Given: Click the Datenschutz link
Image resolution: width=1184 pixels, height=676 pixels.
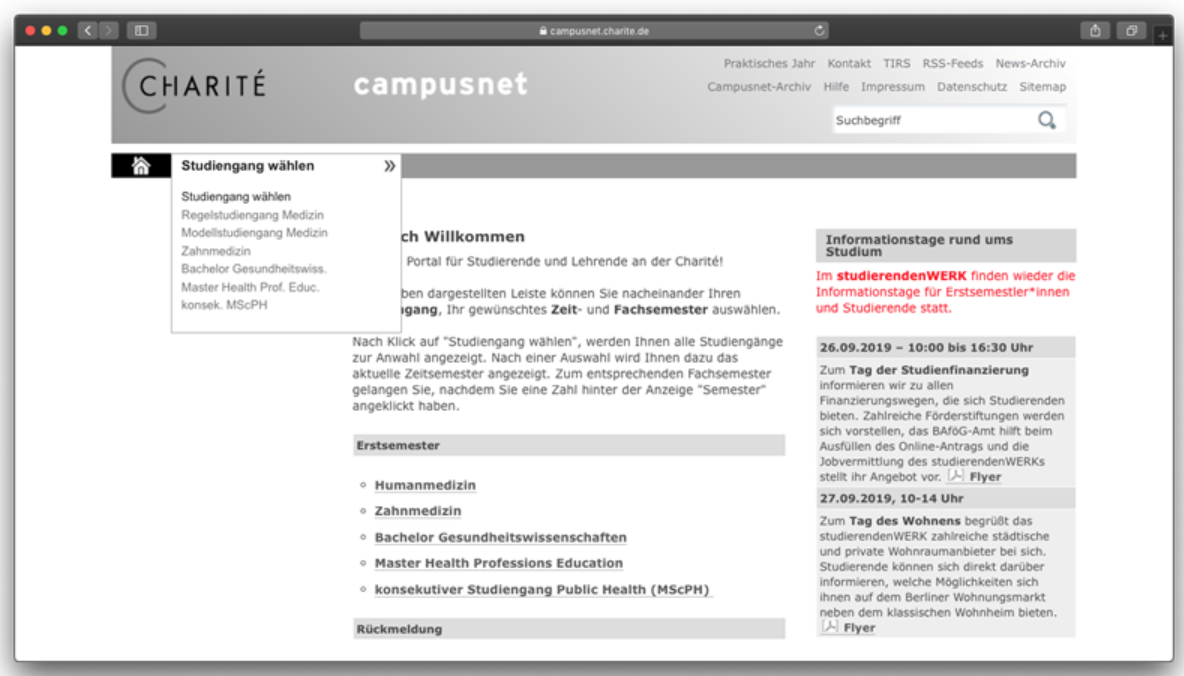Looking at the screenshot, I should point(972,87).
